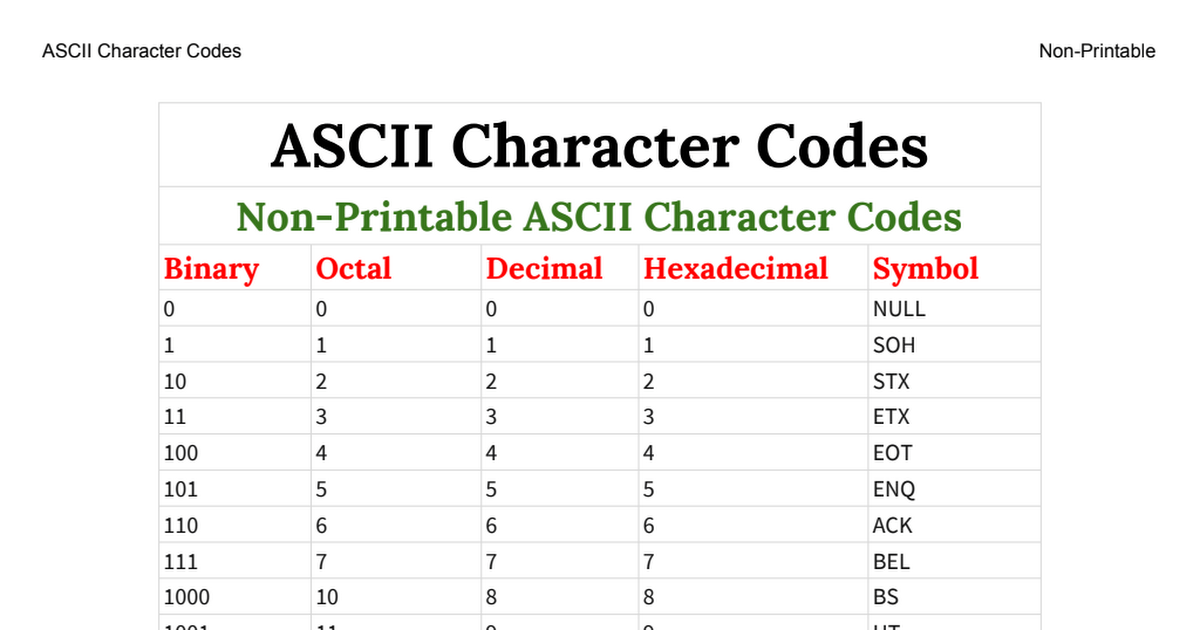Click the 'Non-Printable' header text at top right

pos(1097,51)
